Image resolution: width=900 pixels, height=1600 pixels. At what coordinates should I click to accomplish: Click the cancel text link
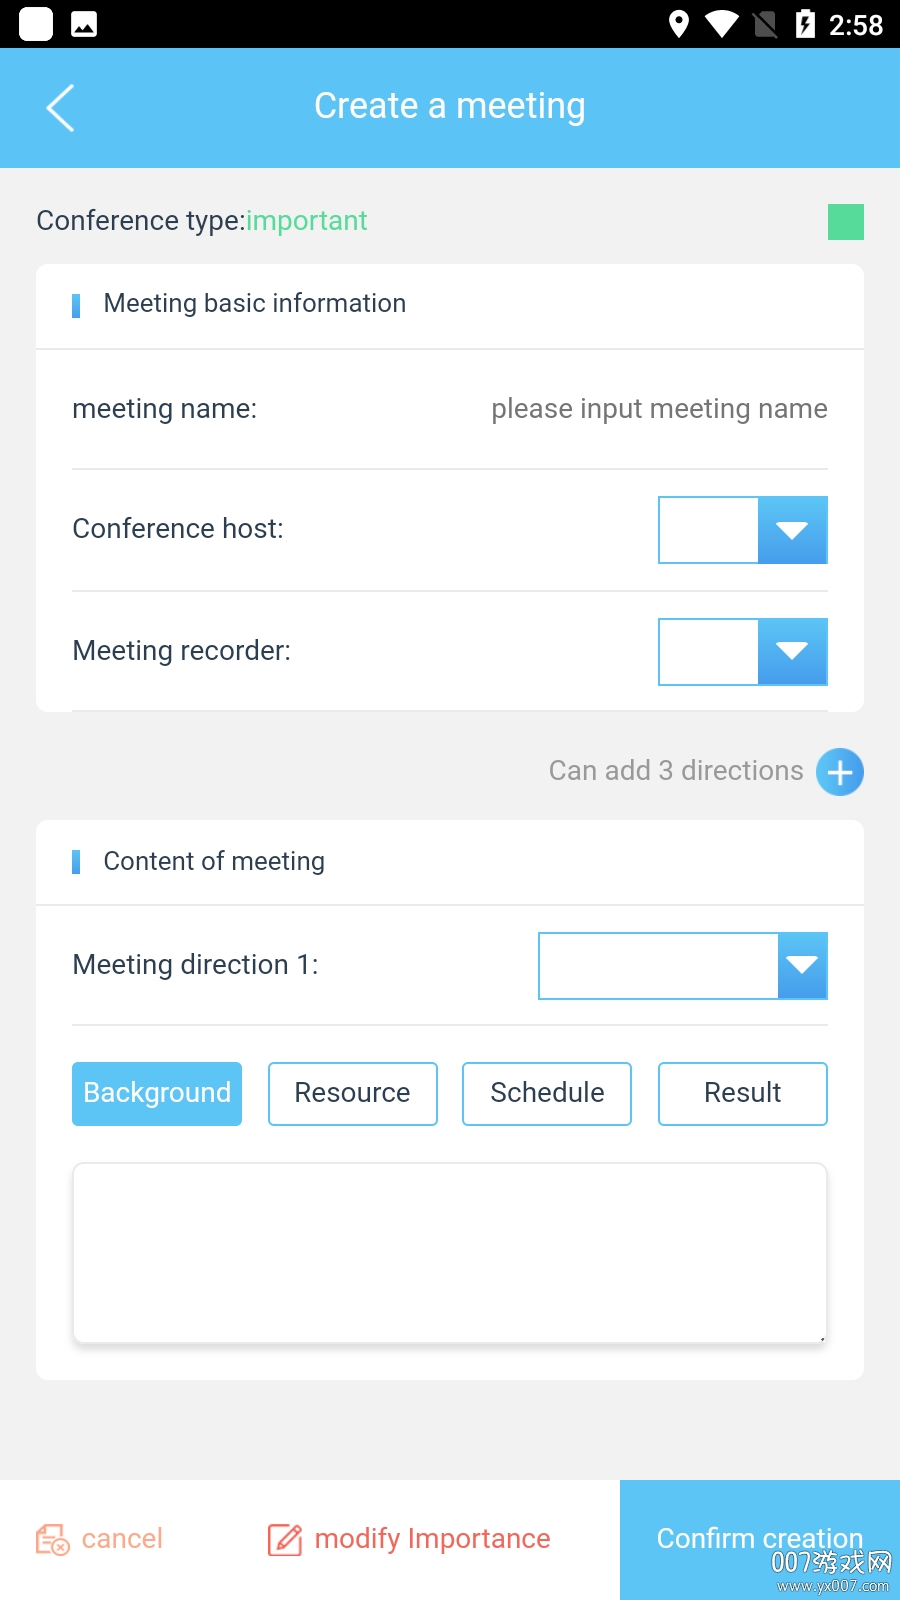[122, 1539]
